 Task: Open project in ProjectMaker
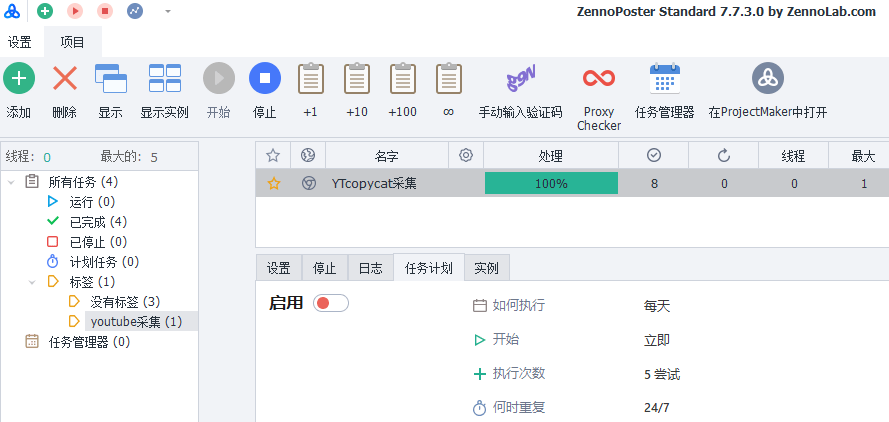(x=768, y=78)
